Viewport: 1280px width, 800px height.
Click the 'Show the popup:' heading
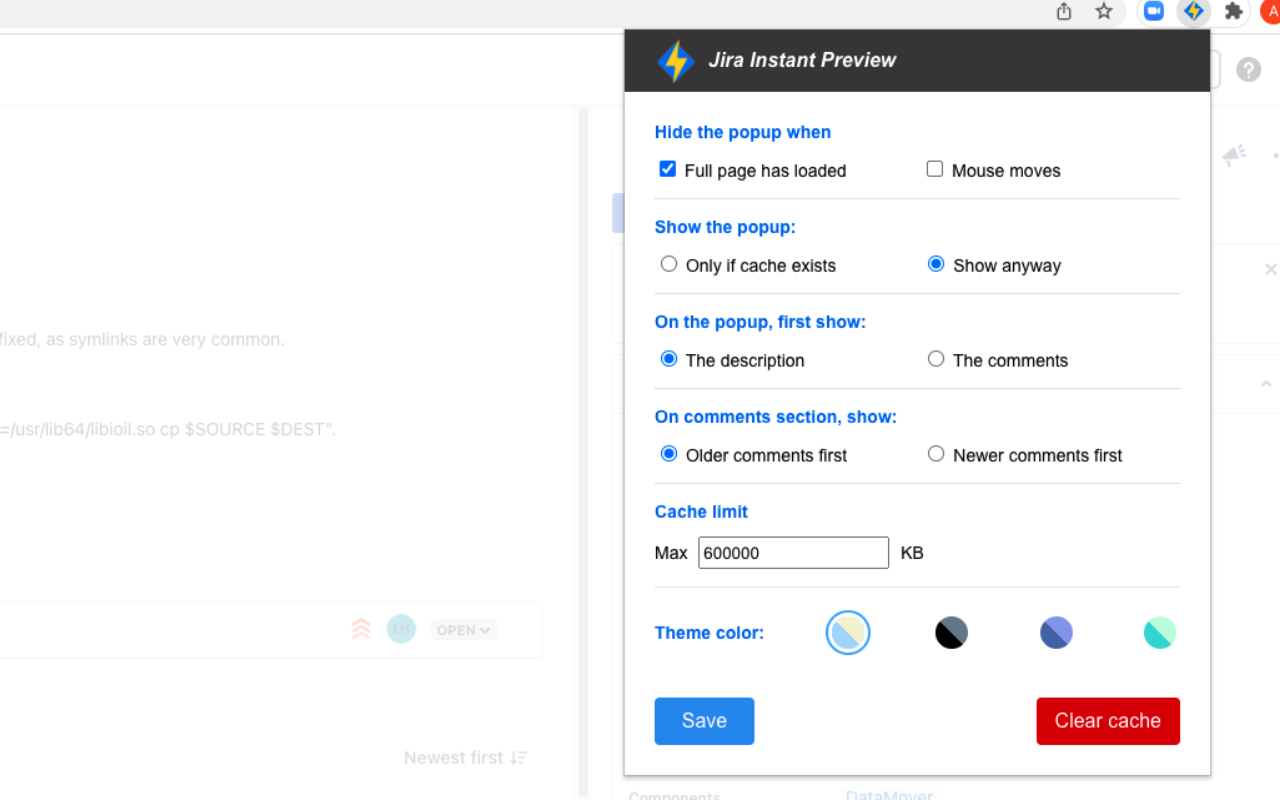pos(725,227)
